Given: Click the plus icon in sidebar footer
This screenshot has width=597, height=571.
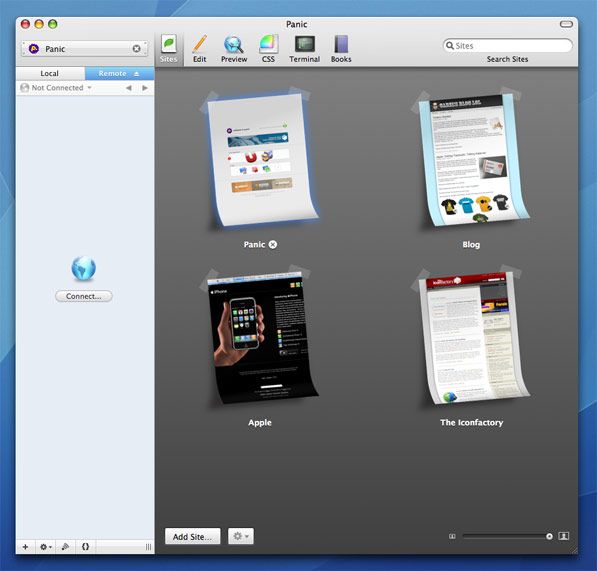Looking at the screenshot, I should [x=25, y=547].
